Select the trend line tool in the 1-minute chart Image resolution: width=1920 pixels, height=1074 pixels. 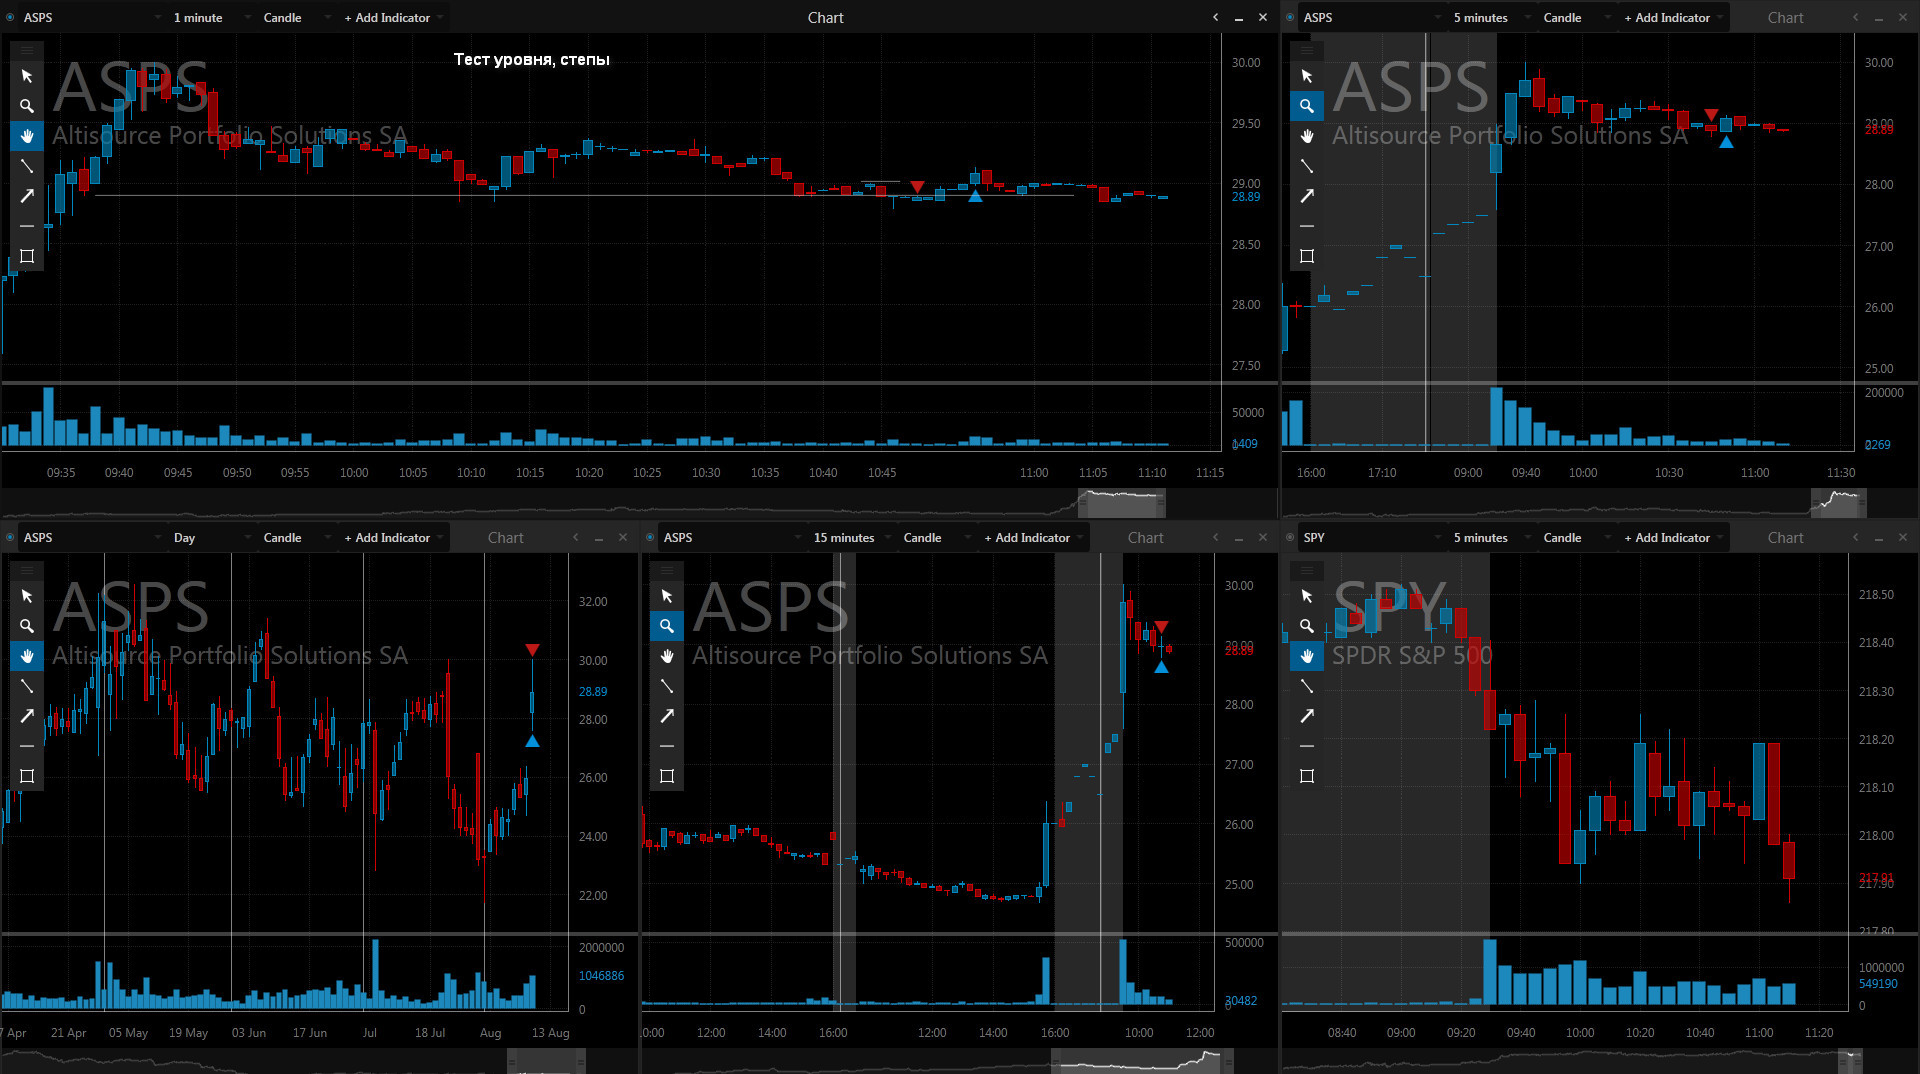point(27,166)
